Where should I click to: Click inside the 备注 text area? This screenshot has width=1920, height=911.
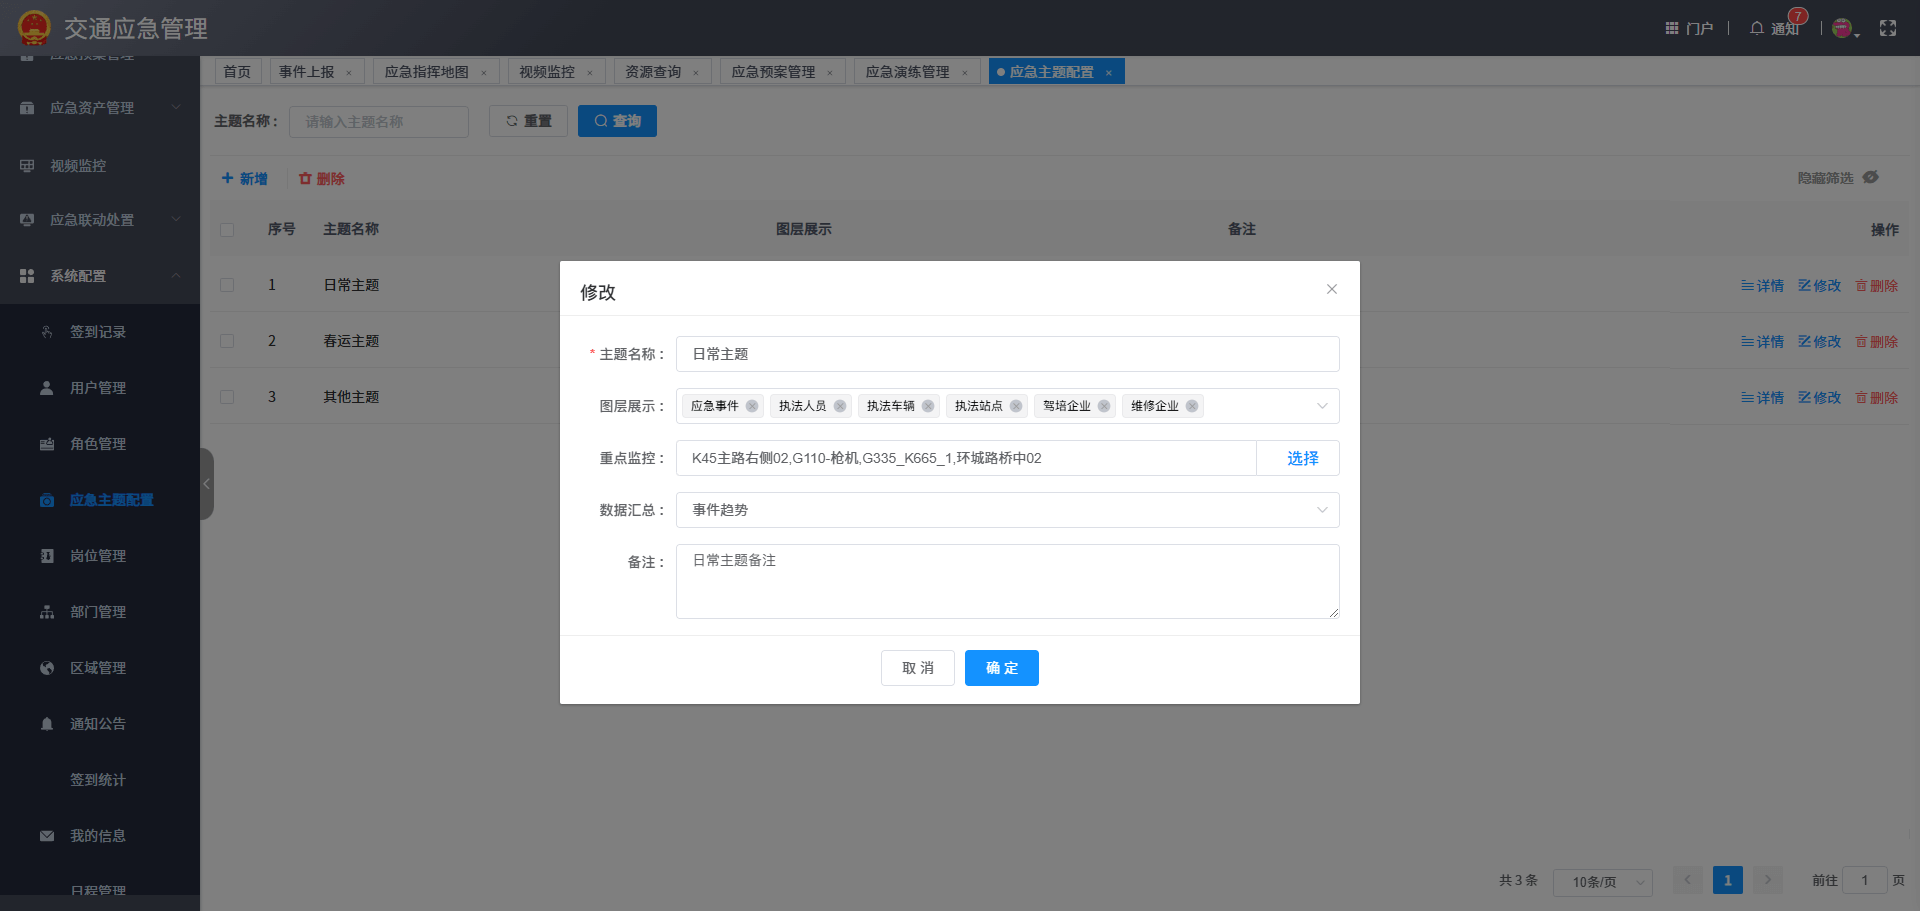1007,581
